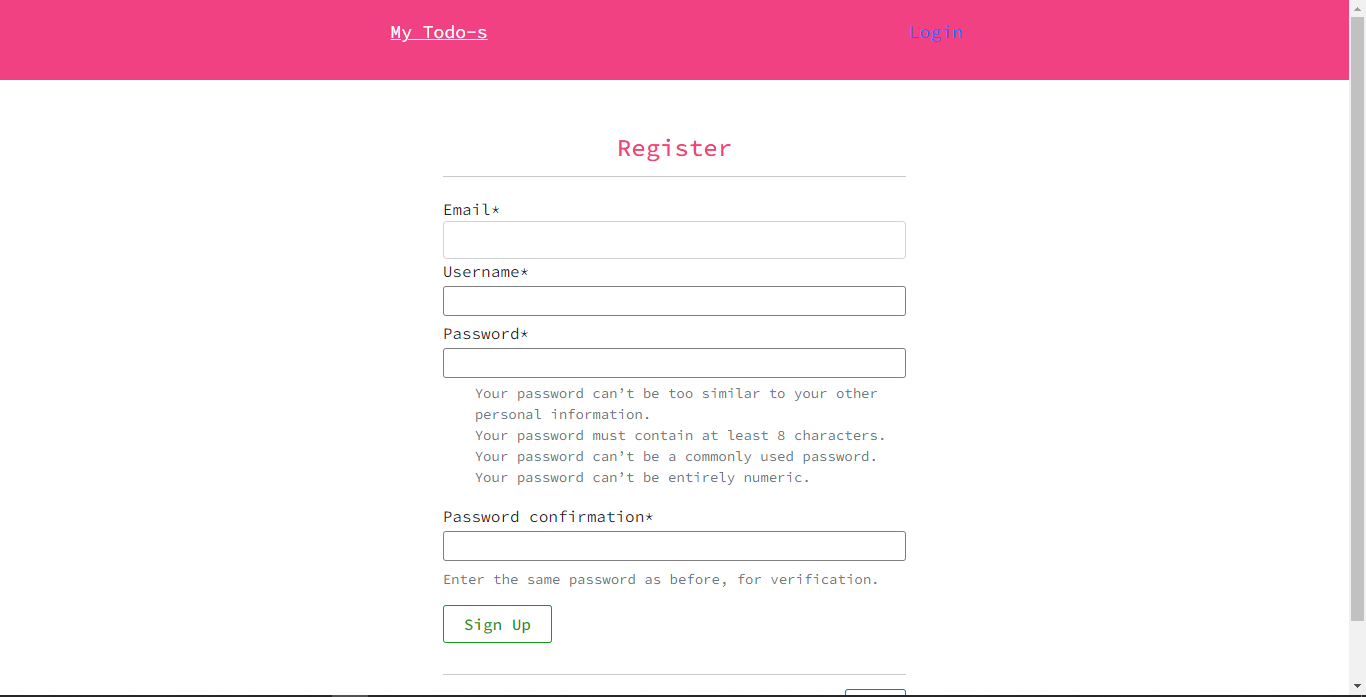Click the password requirements help text
Viewport: 1366px width, 697px height.
click(x=677, y=435)
